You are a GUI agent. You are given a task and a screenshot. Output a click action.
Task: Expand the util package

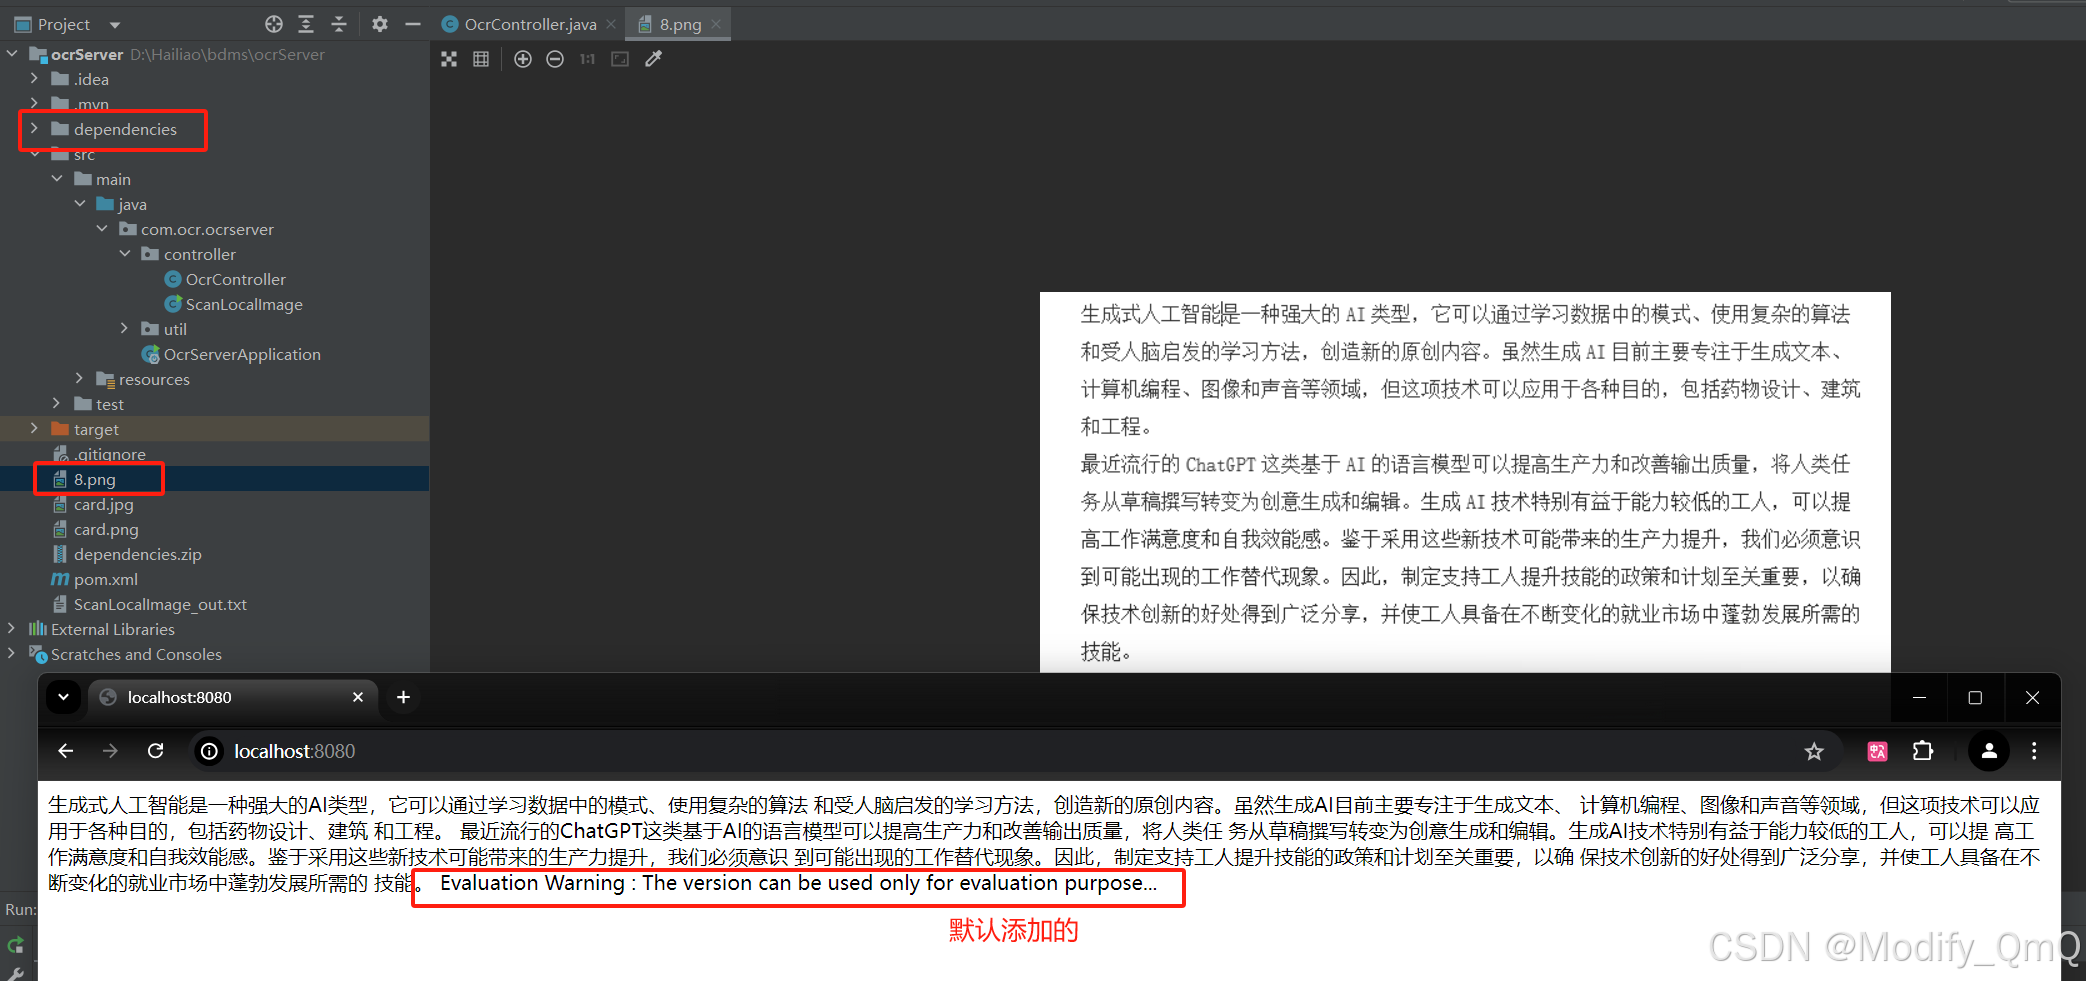pyautogui.click(x=125, y=328)
